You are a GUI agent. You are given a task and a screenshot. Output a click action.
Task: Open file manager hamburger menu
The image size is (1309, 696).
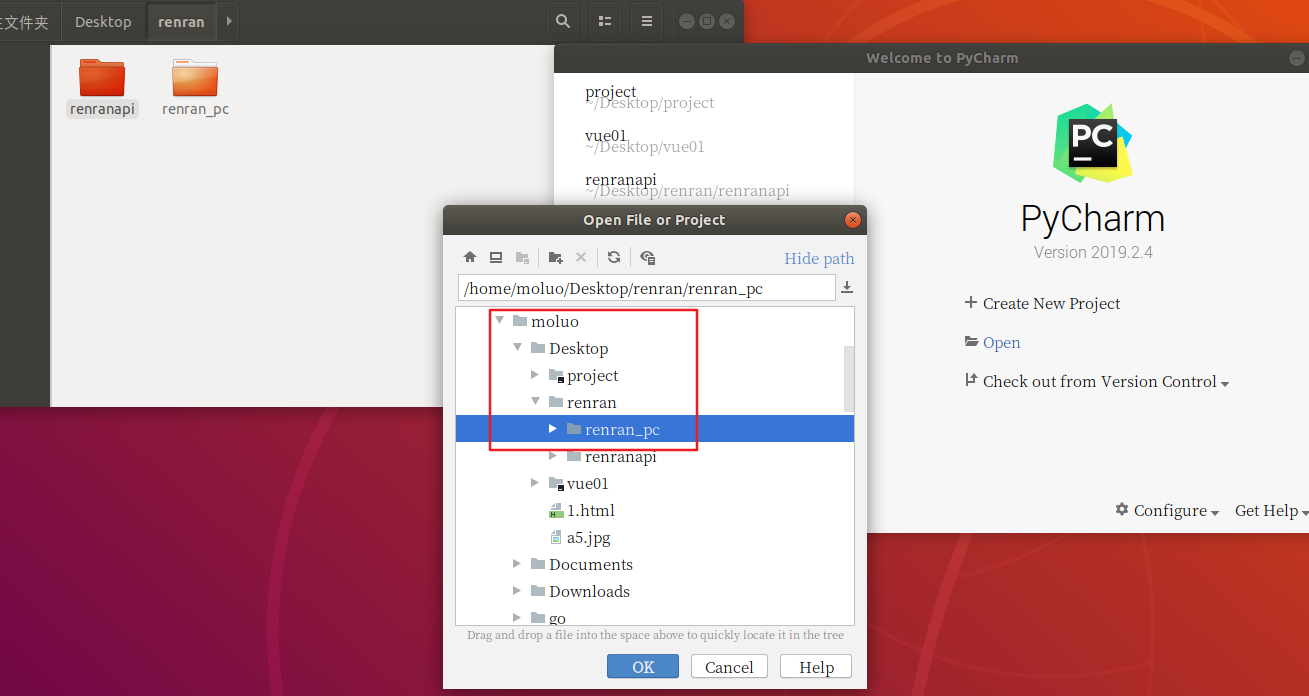(647, 21)
